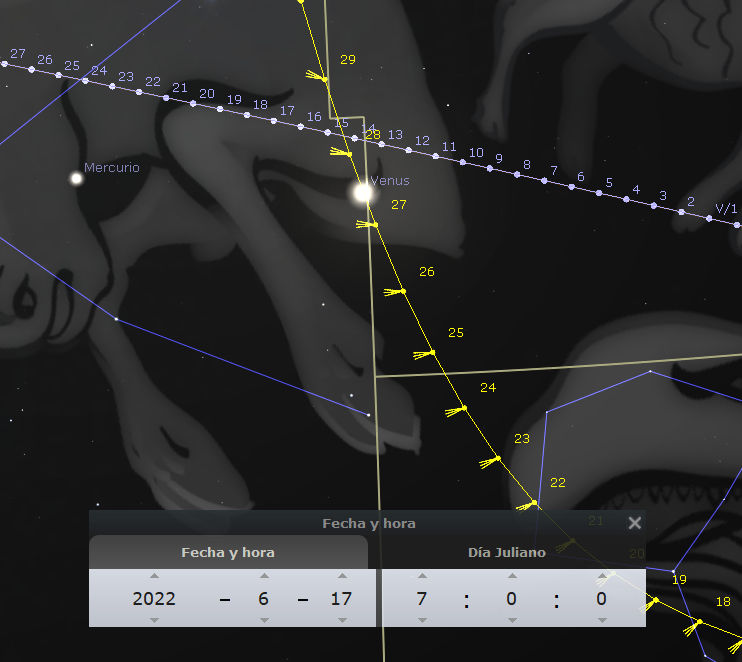Select the seconds field
The image size is (742, 662).
click(601, 599)
